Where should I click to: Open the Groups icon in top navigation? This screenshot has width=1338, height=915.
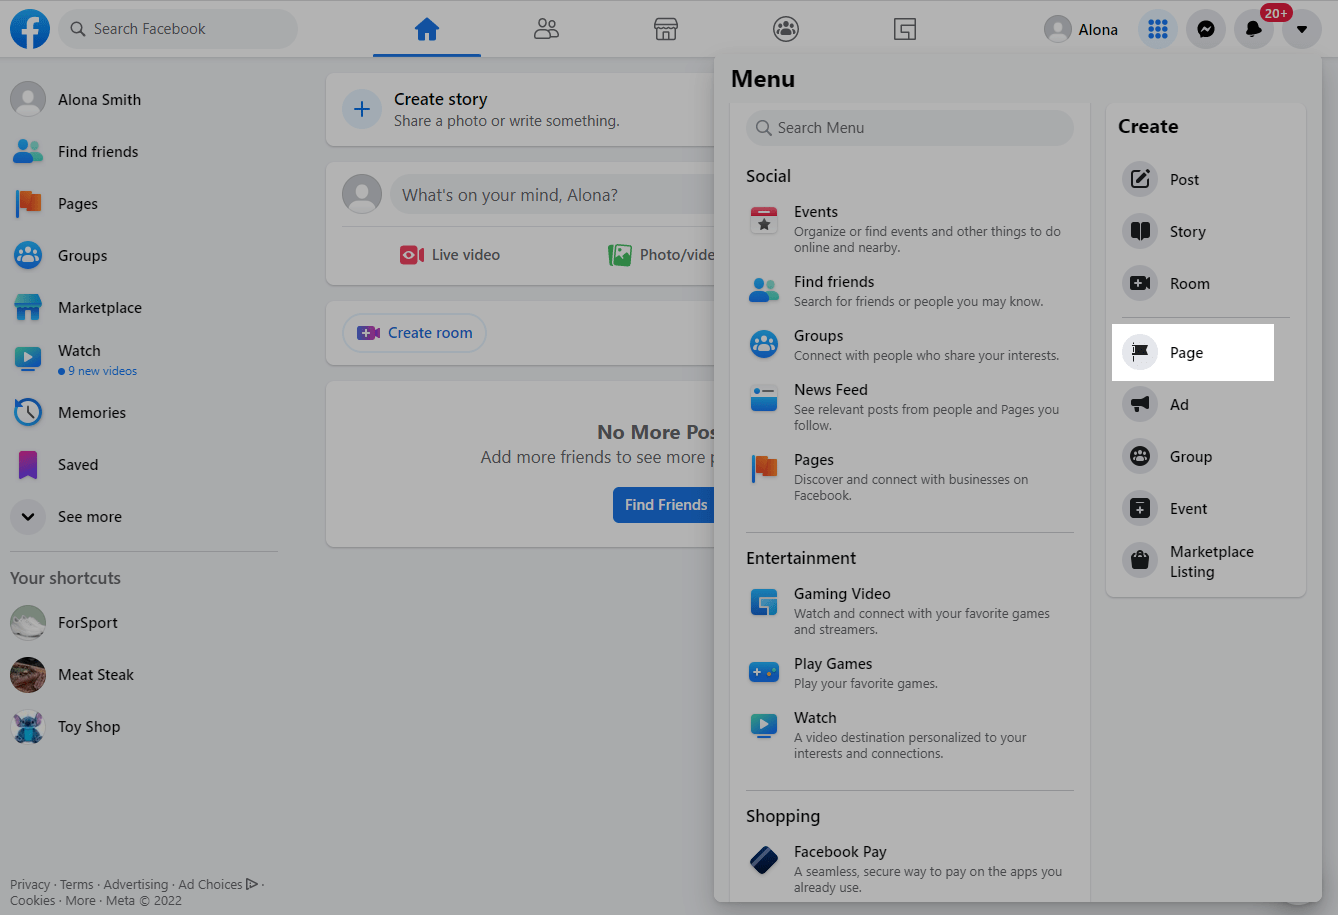click(x=786, y=29)
